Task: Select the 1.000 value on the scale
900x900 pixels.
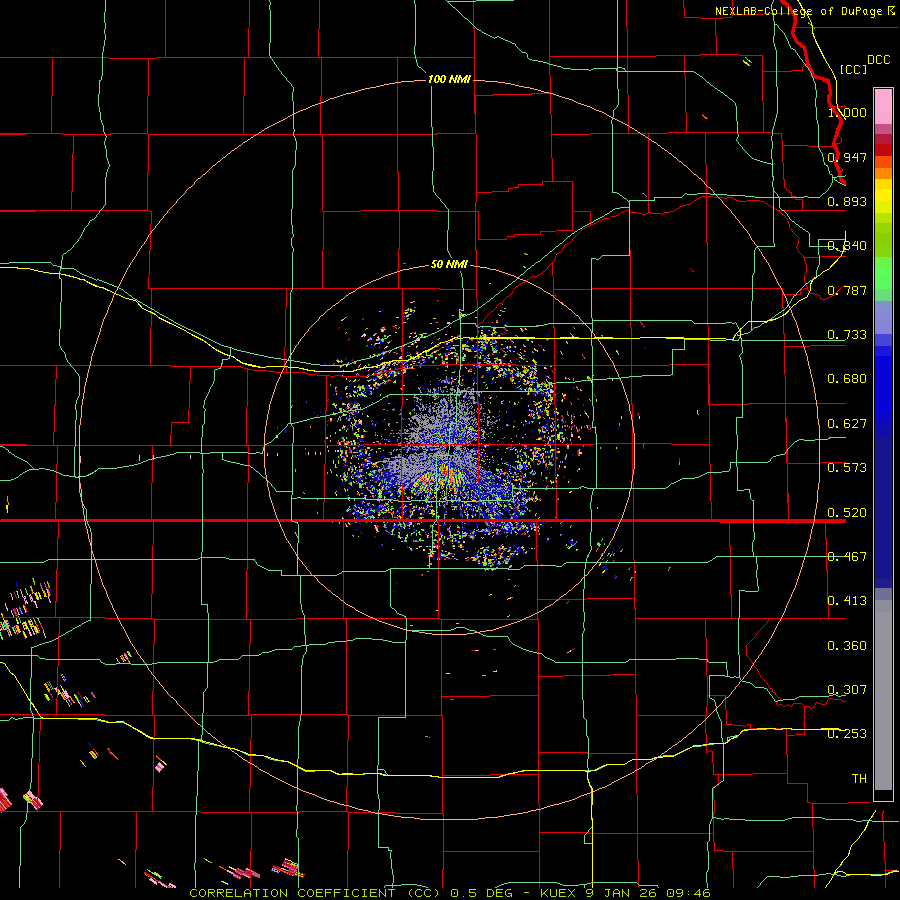Action: coord(847,112)
